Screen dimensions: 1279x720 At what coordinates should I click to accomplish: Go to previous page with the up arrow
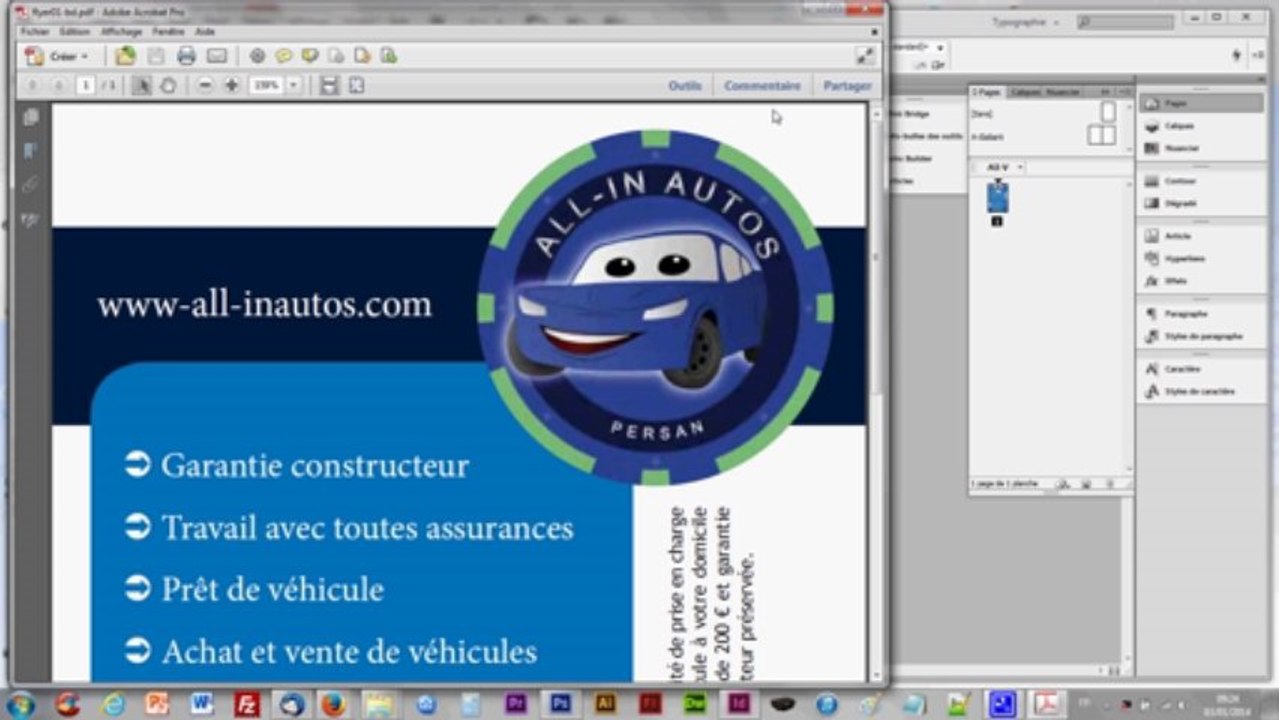pos(32,86)
